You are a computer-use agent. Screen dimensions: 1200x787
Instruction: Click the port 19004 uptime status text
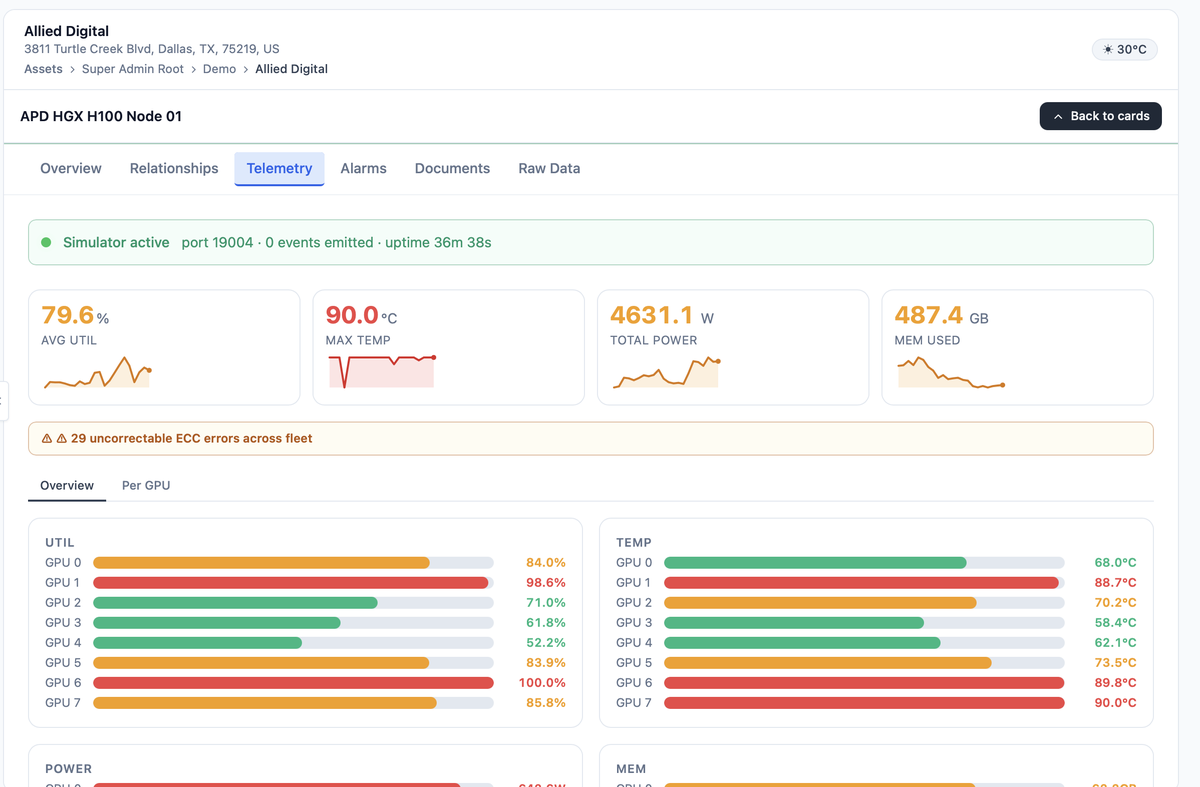[x=336, y=242]
